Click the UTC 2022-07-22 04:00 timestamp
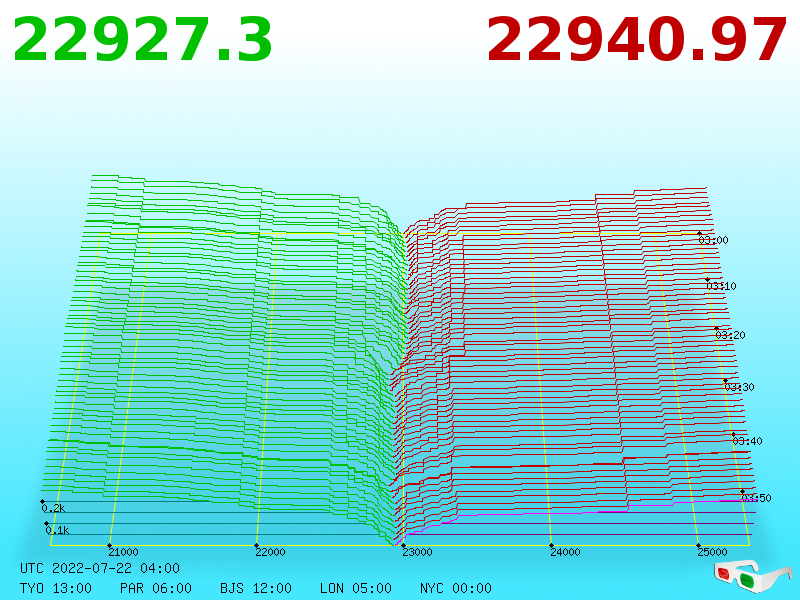The image size is (800, 600). pyautogui.click(x=100, y=568)
